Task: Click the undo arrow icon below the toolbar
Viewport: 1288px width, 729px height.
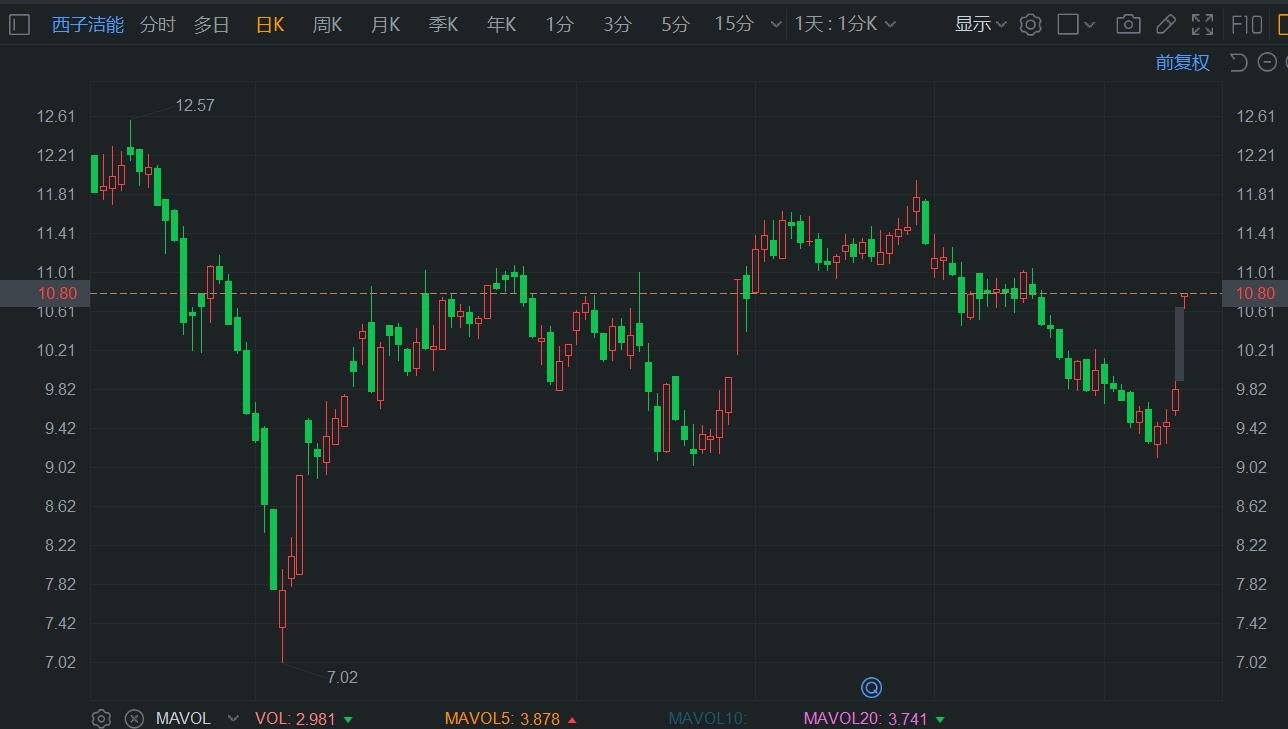Action: (1238, 63)
